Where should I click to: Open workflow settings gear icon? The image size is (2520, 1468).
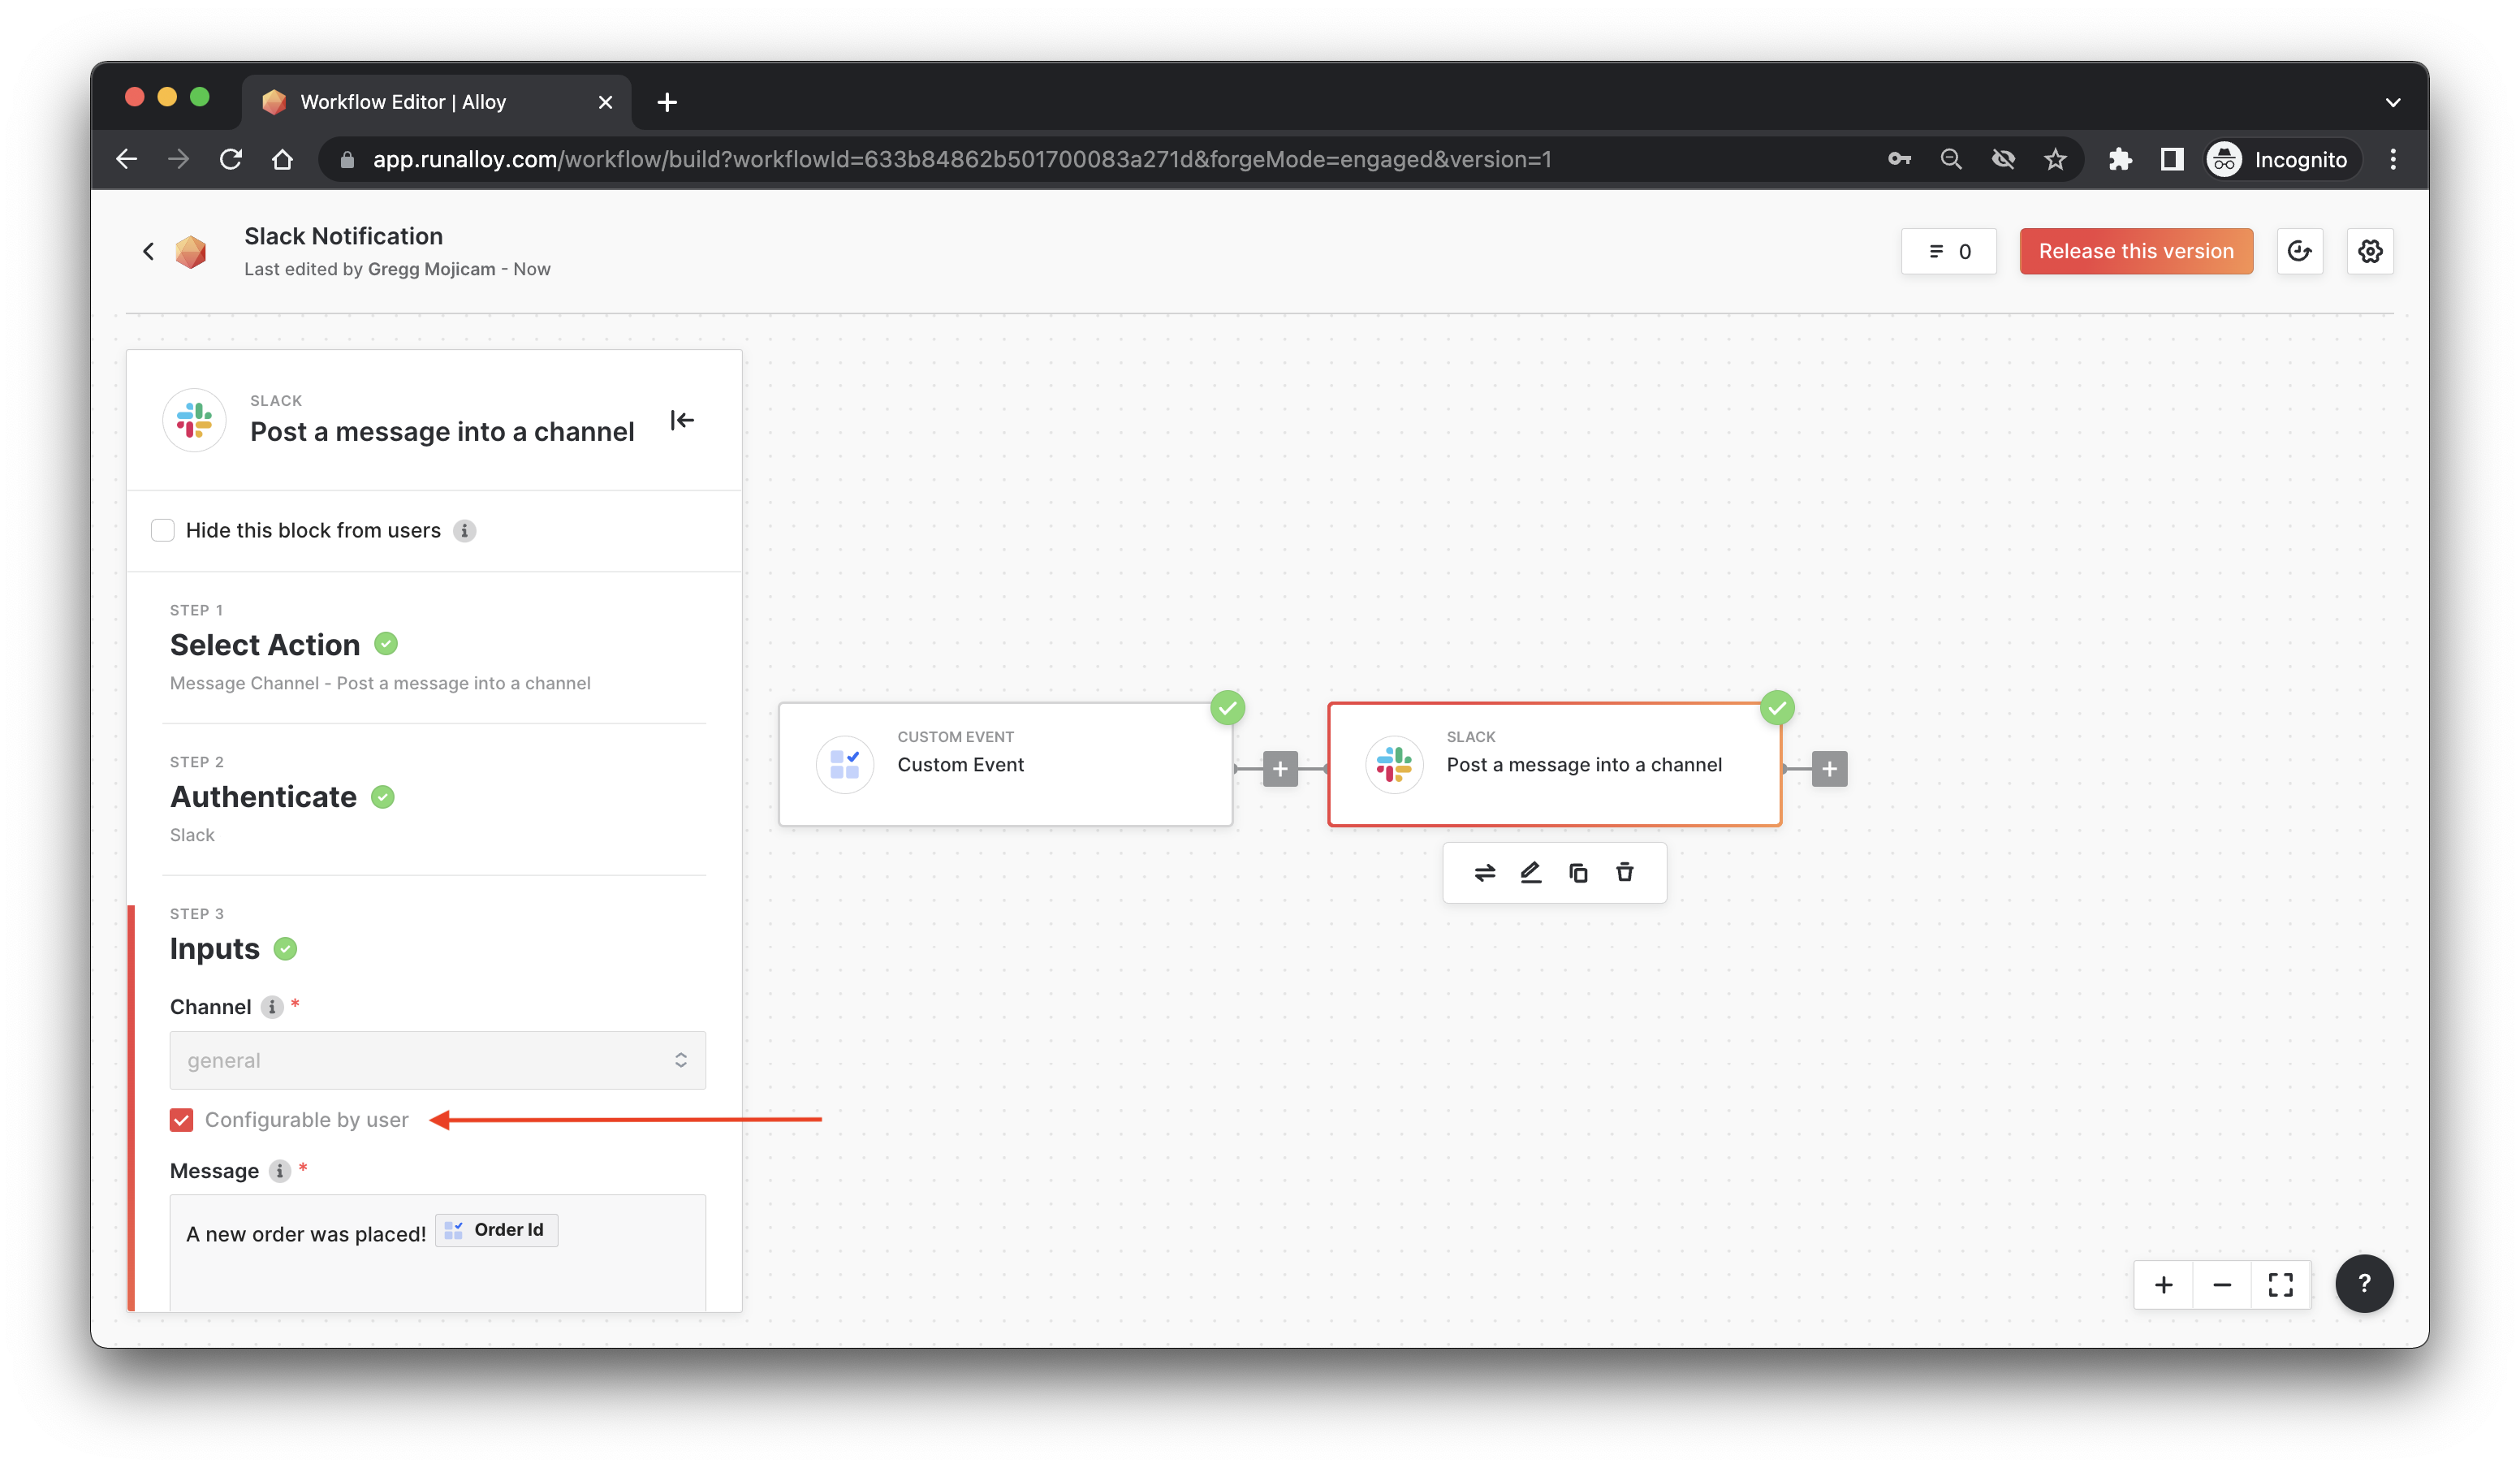pyautogui.click(x=2370, y=251)
